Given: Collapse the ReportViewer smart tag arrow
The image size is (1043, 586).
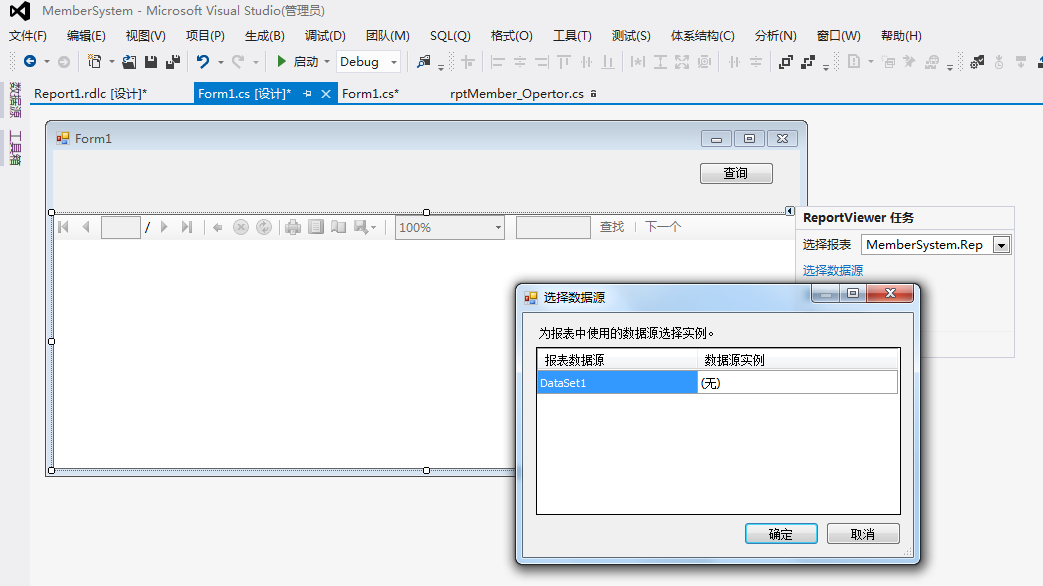Looking at the screenshot, I should 790,211.
